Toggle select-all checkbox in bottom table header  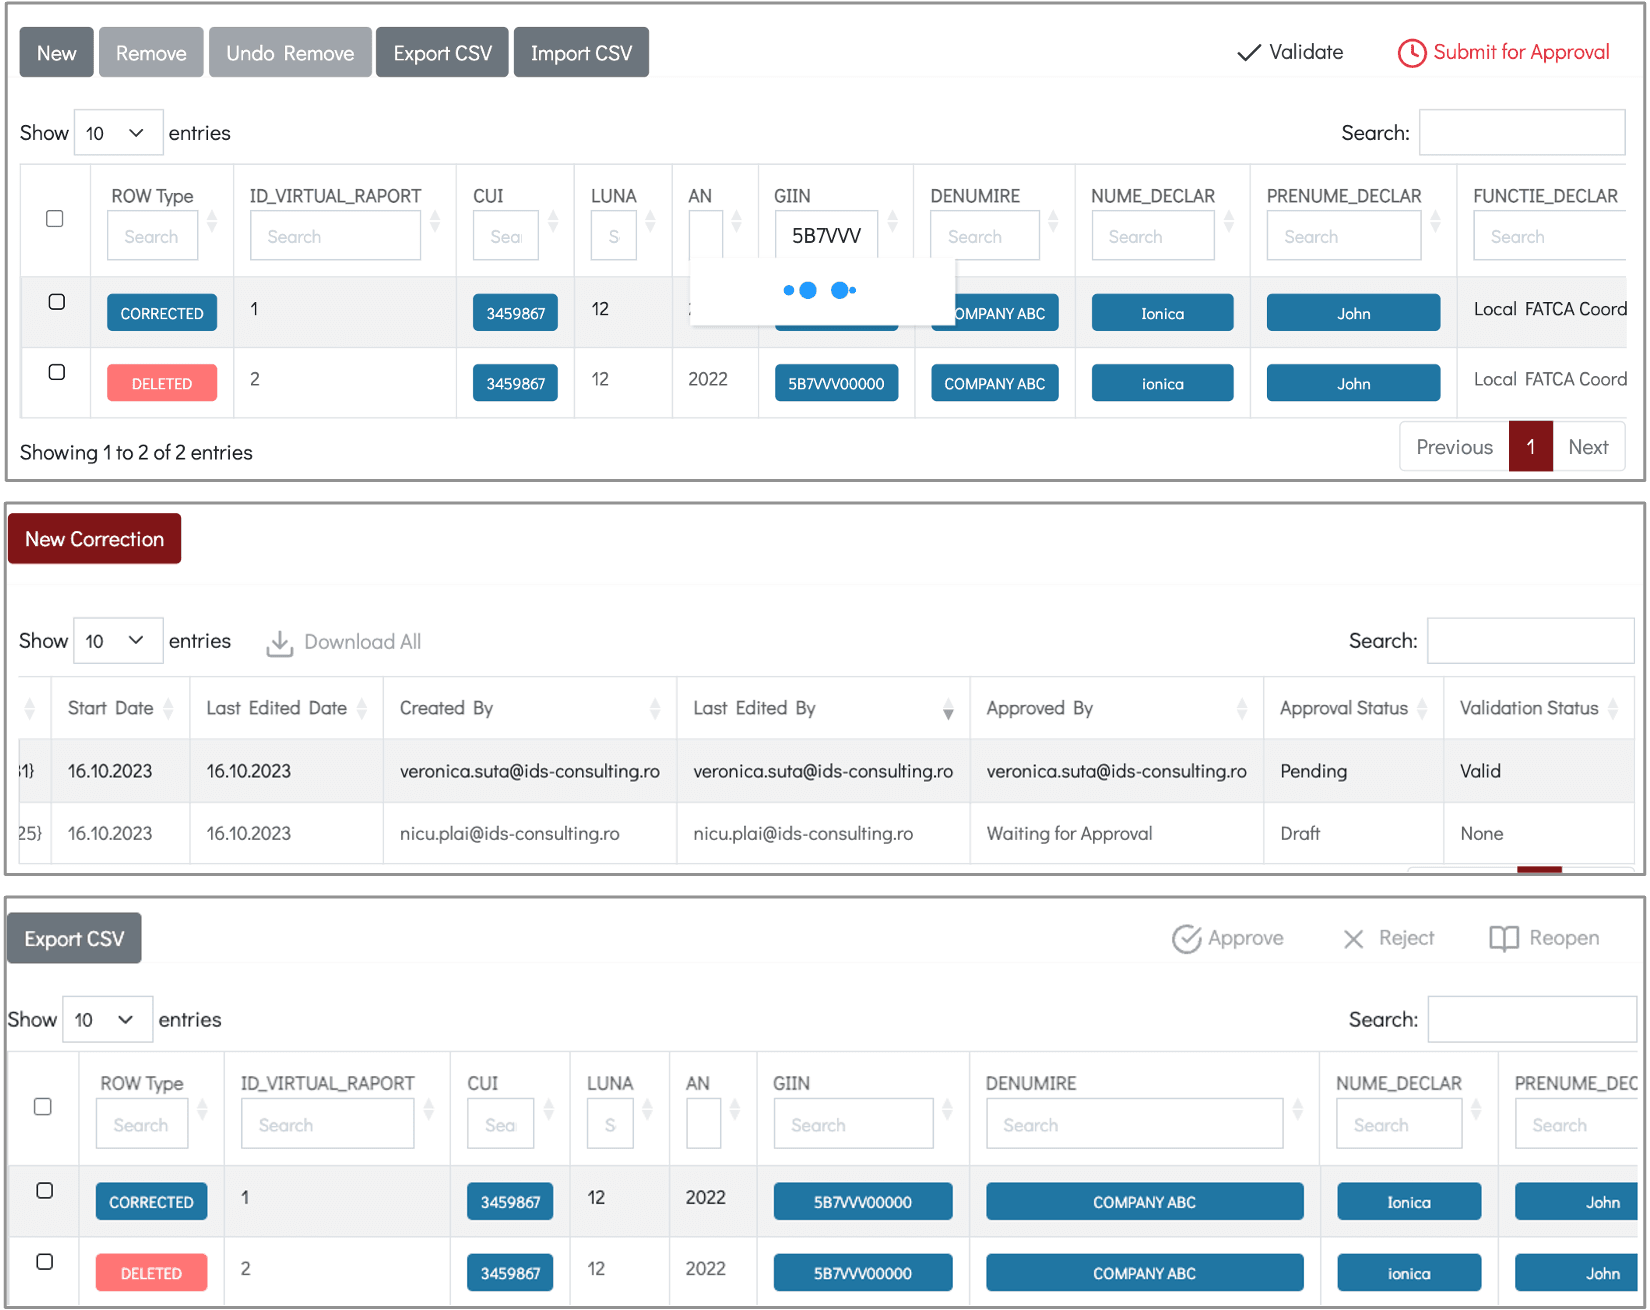43,1106
